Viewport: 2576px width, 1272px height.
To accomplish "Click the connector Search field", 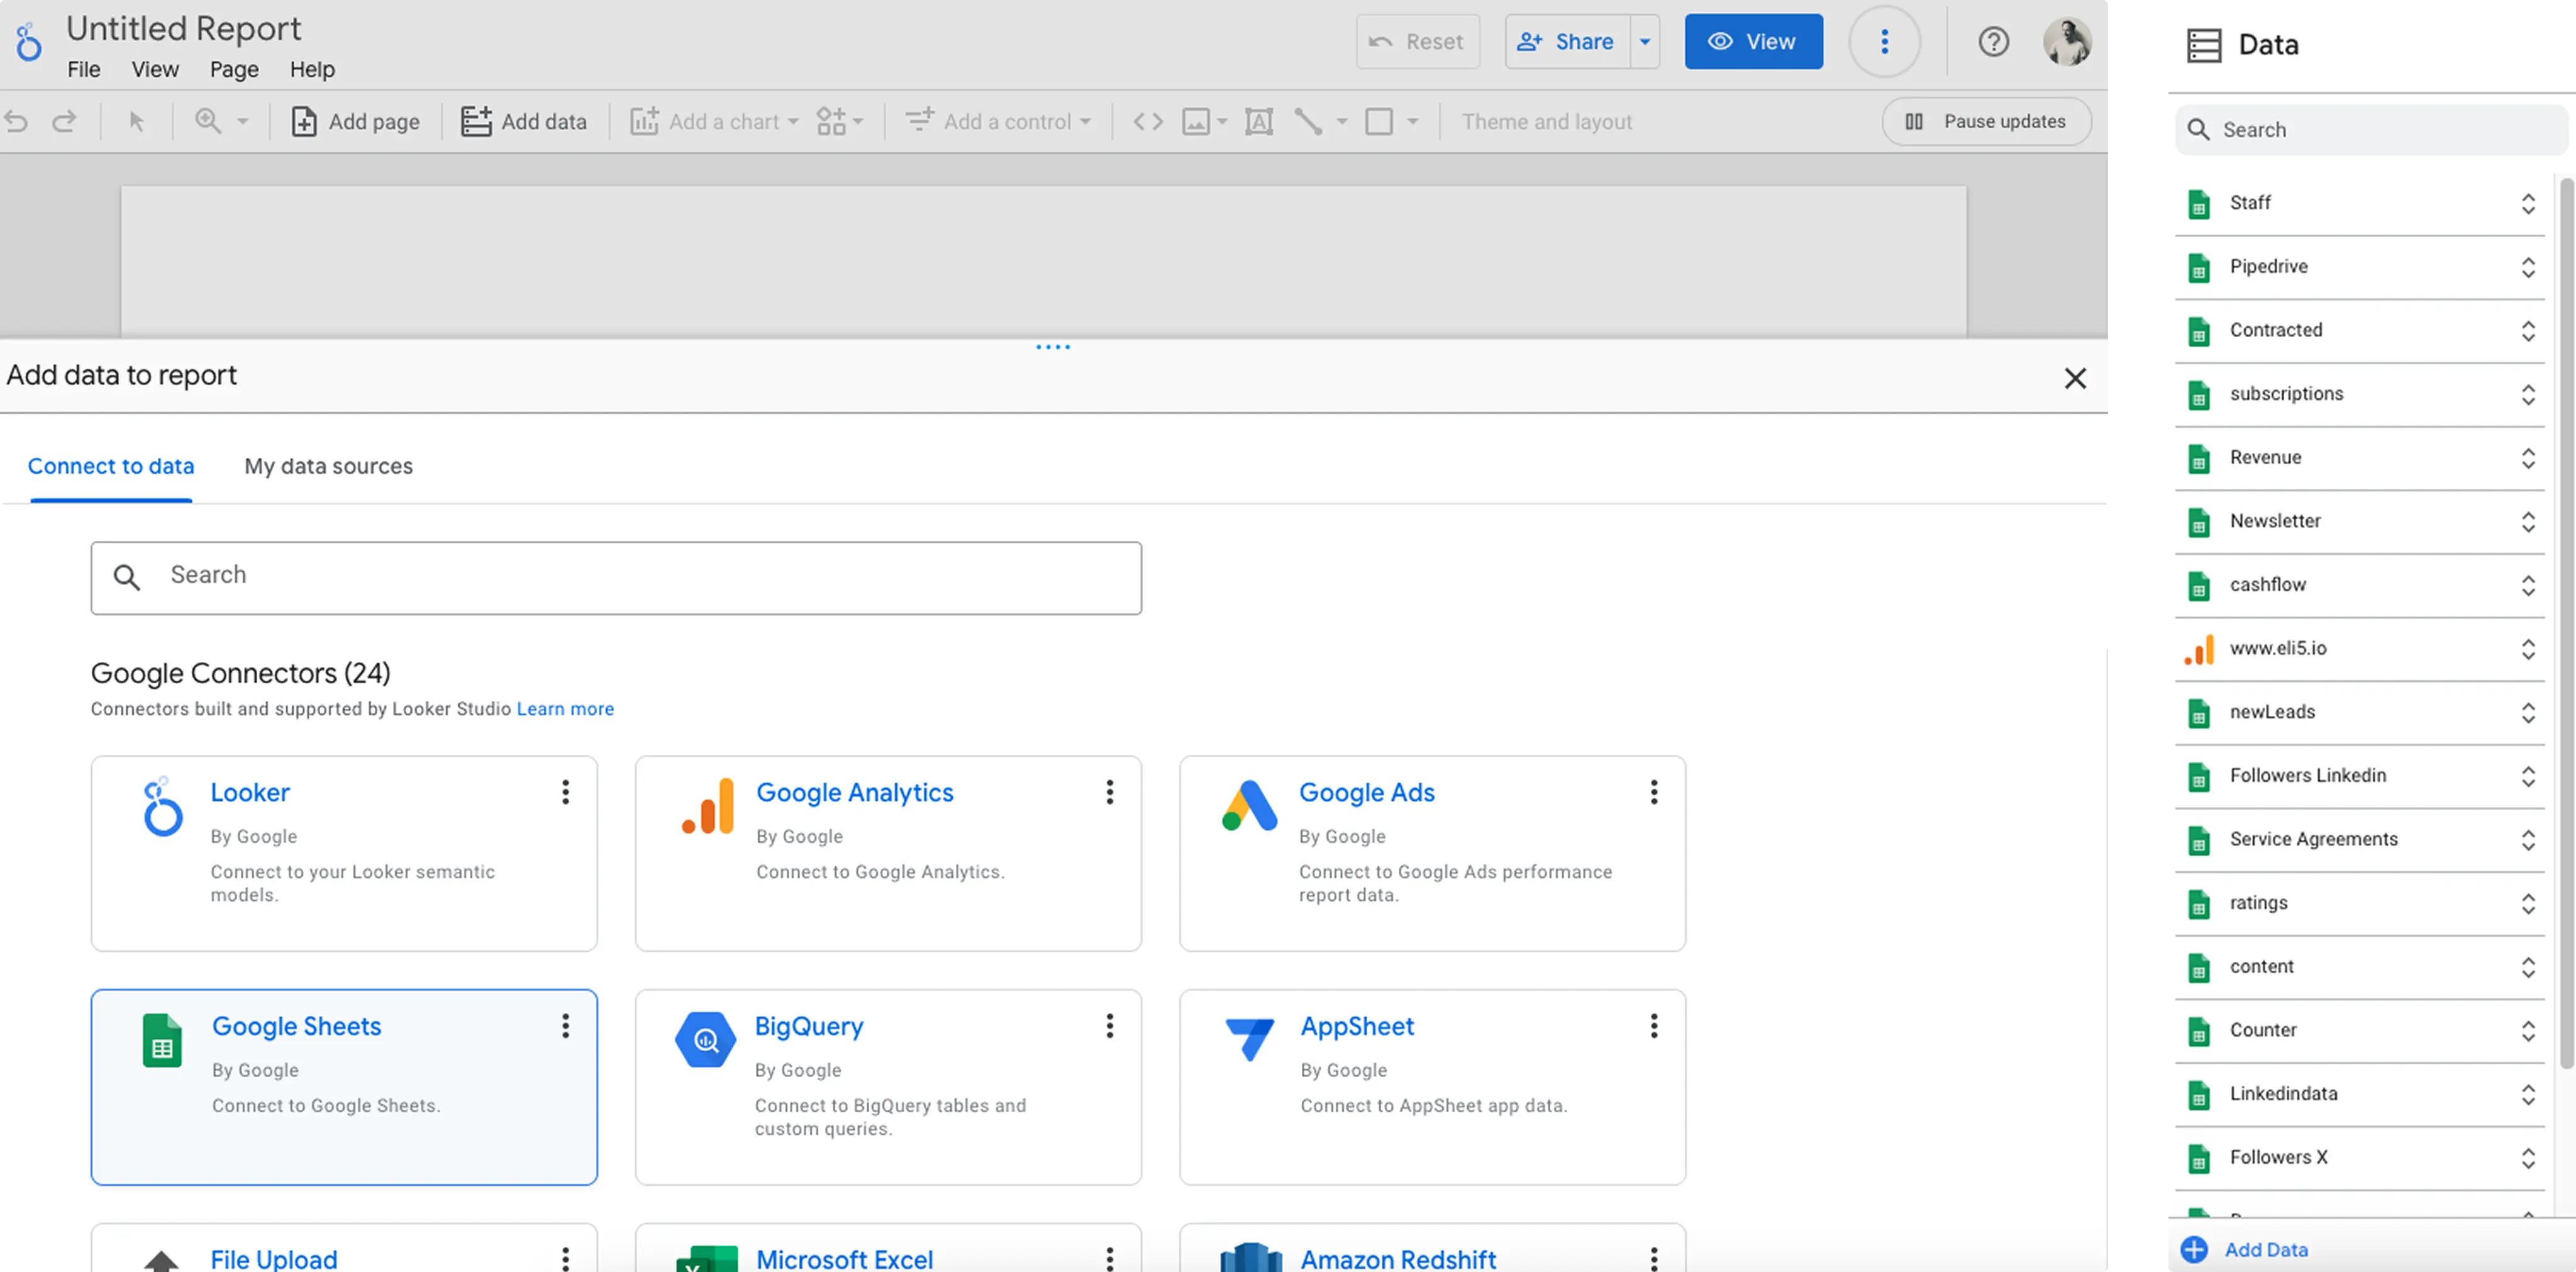I will coord(616,578).
